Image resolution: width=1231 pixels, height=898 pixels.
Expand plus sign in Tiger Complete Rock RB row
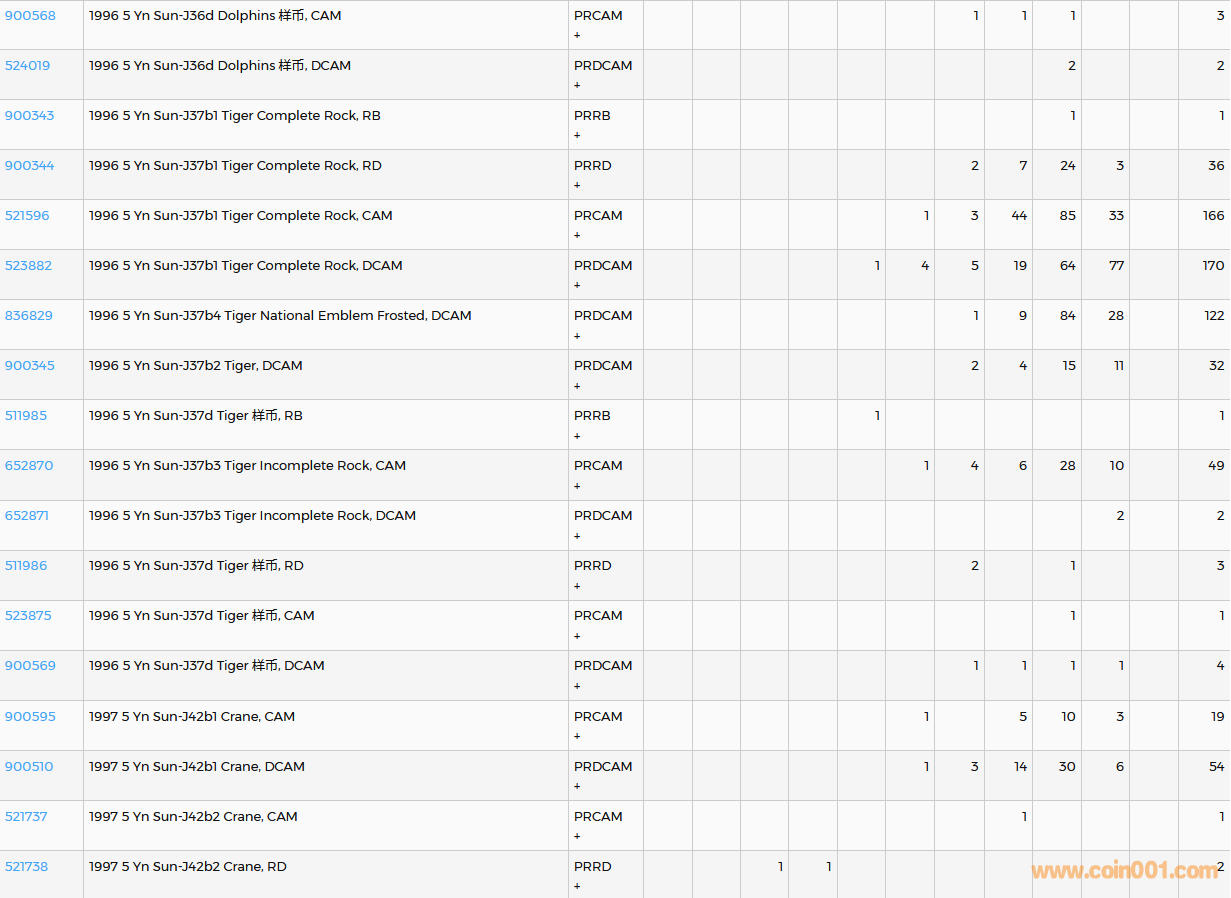pos(577,135)
